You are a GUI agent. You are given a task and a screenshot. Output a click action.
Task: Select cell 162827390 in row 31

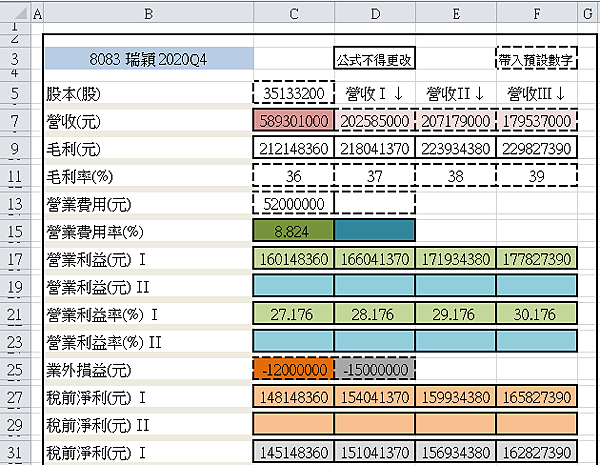[x=537, y=452]
